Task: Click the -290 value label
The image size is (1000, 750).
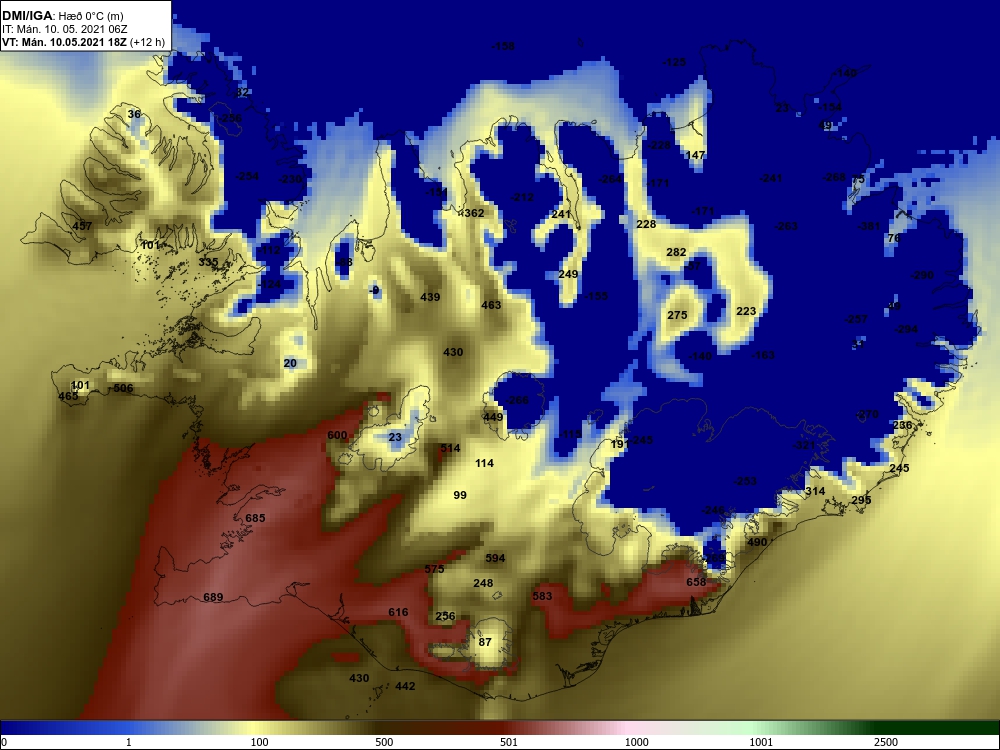Action: pos(922,275)
